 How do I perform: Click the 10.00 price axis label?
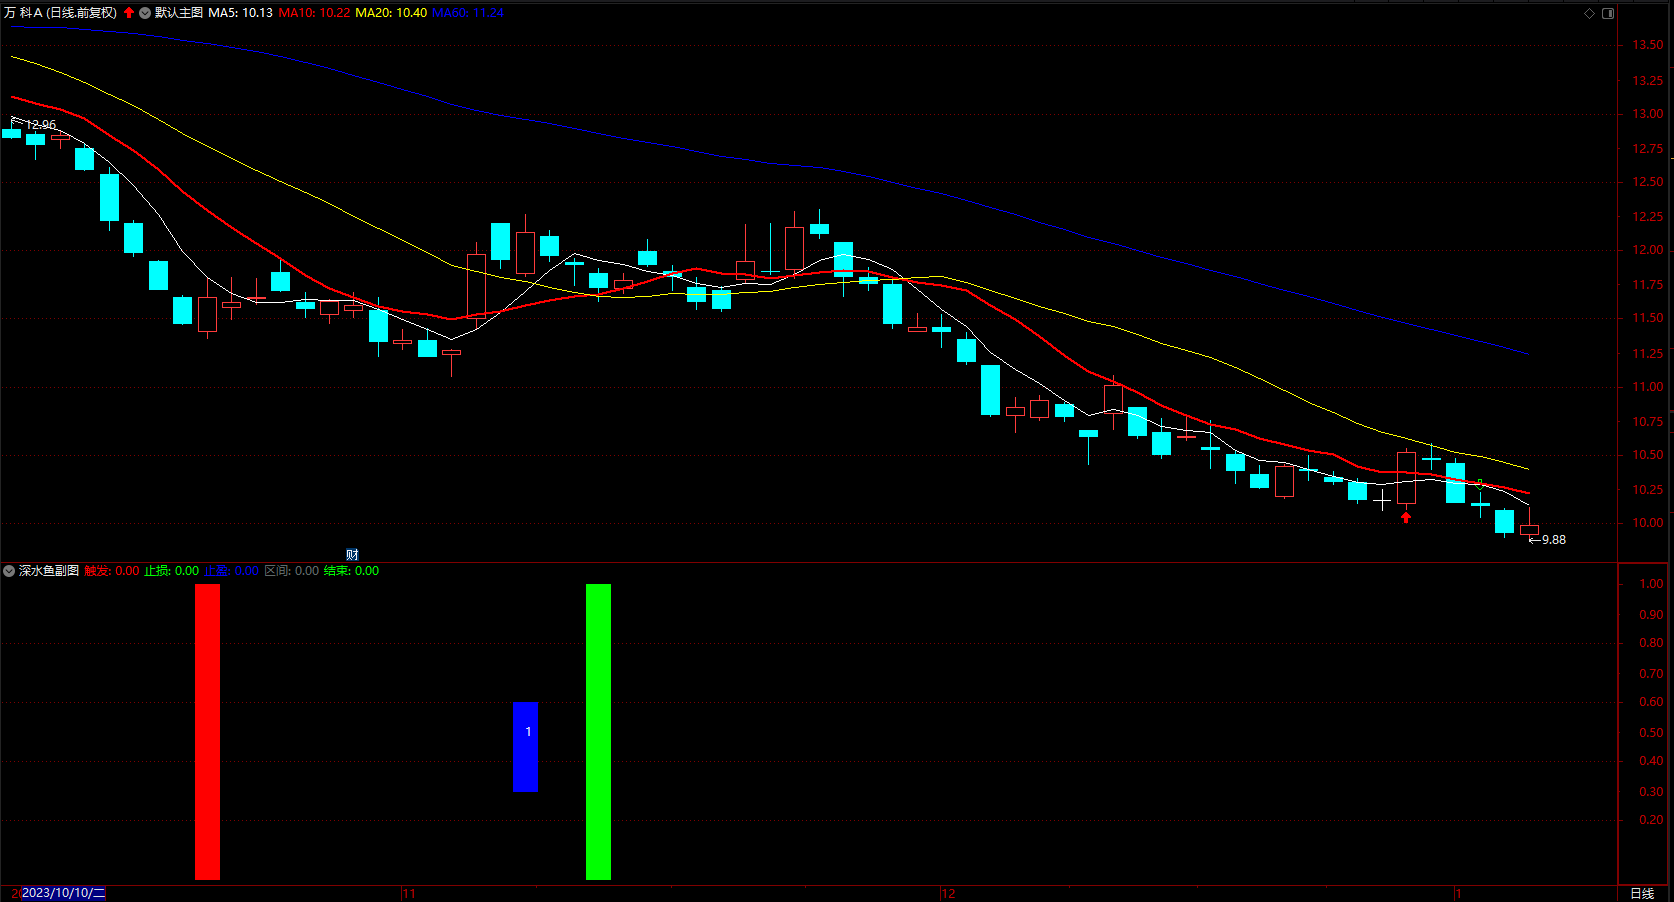pyautogui.click(x=1648, y=523)
